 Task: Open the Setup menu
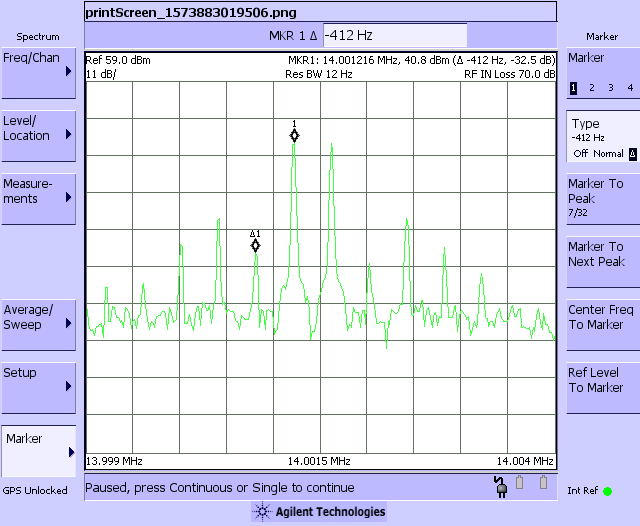(39, 388)
